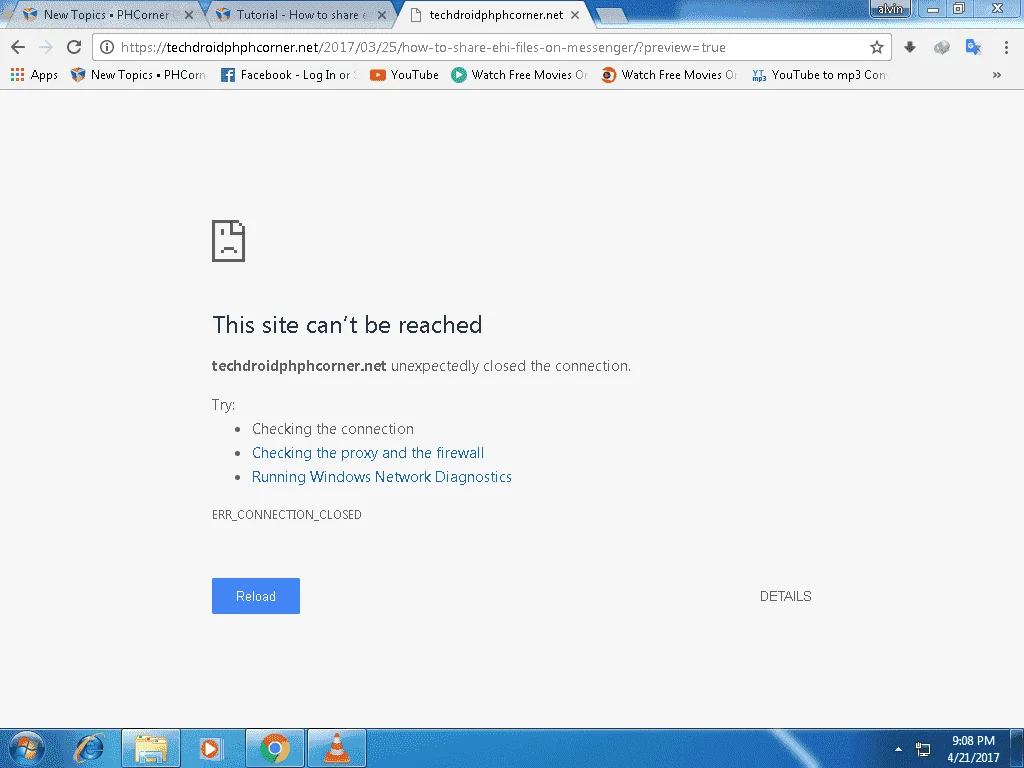Click the 'Checking the connection' suggestion text

pyautogui.click(x=333, y=429)
